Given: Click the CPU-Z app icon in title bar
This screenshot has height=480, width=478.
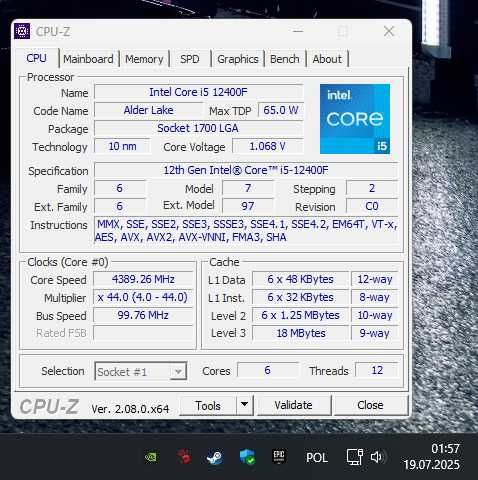Looking at the screenshot, I should tap(22, 31).
